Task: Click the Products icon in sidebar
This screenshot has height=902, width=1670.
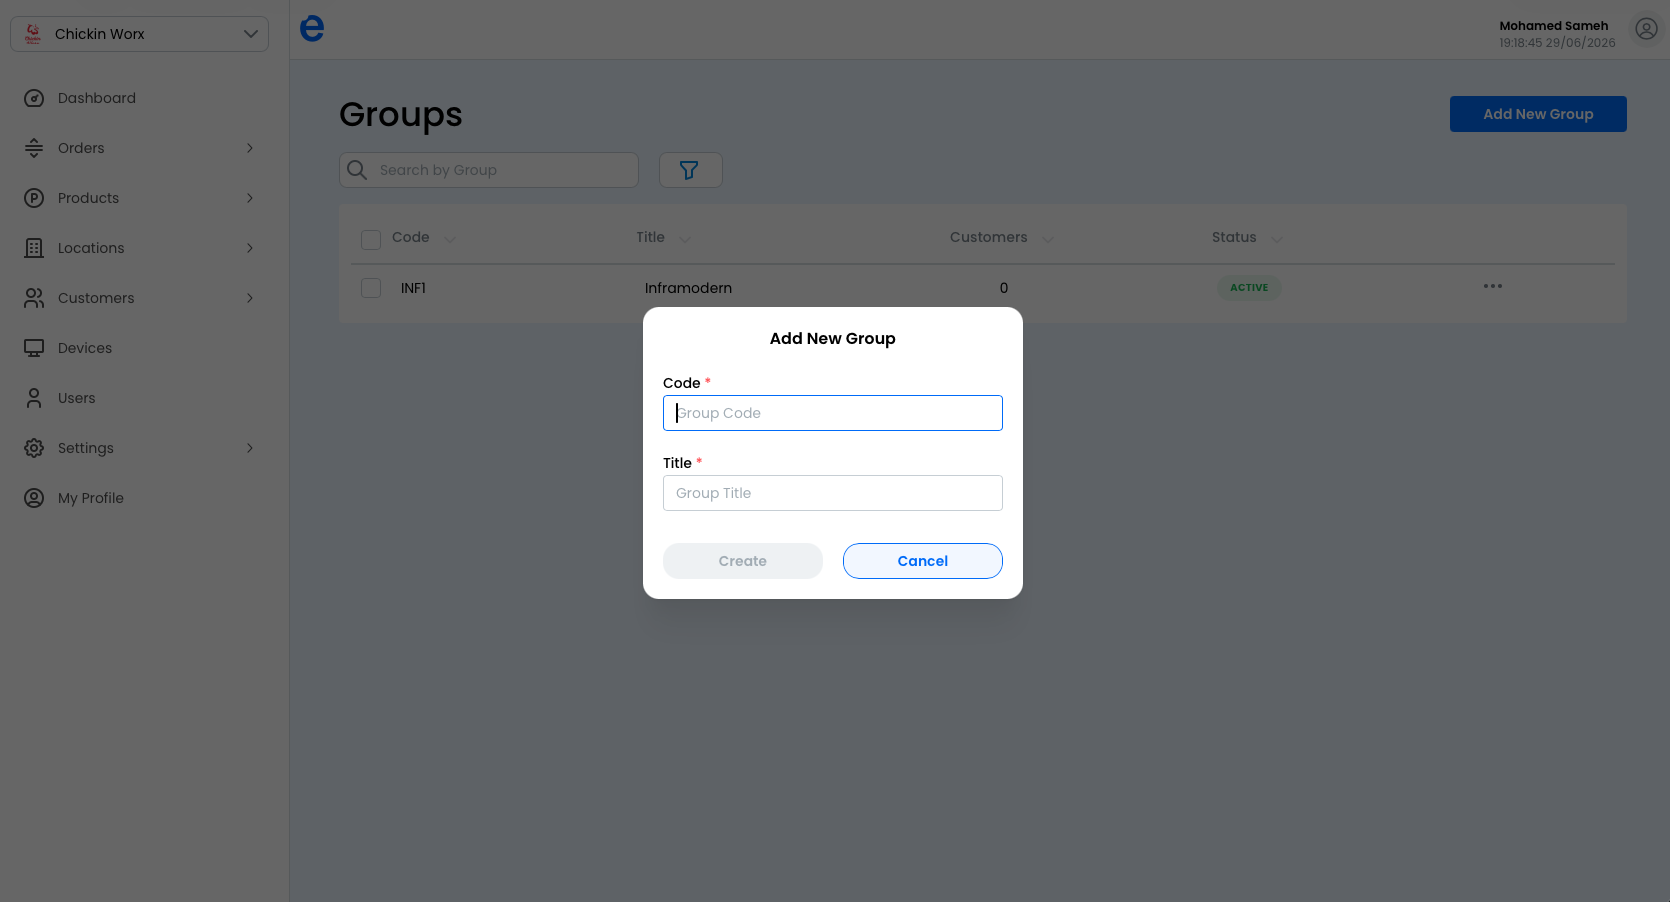Action: 34,198
